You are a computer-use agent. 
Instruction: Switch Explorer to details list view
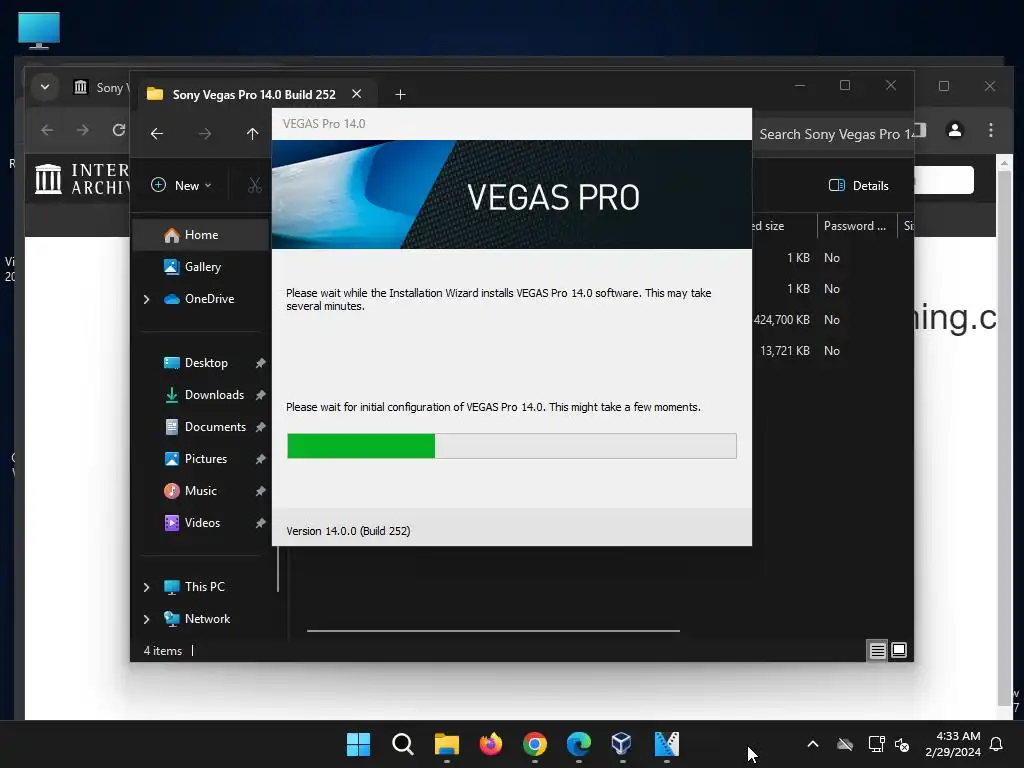coord(877,650)
